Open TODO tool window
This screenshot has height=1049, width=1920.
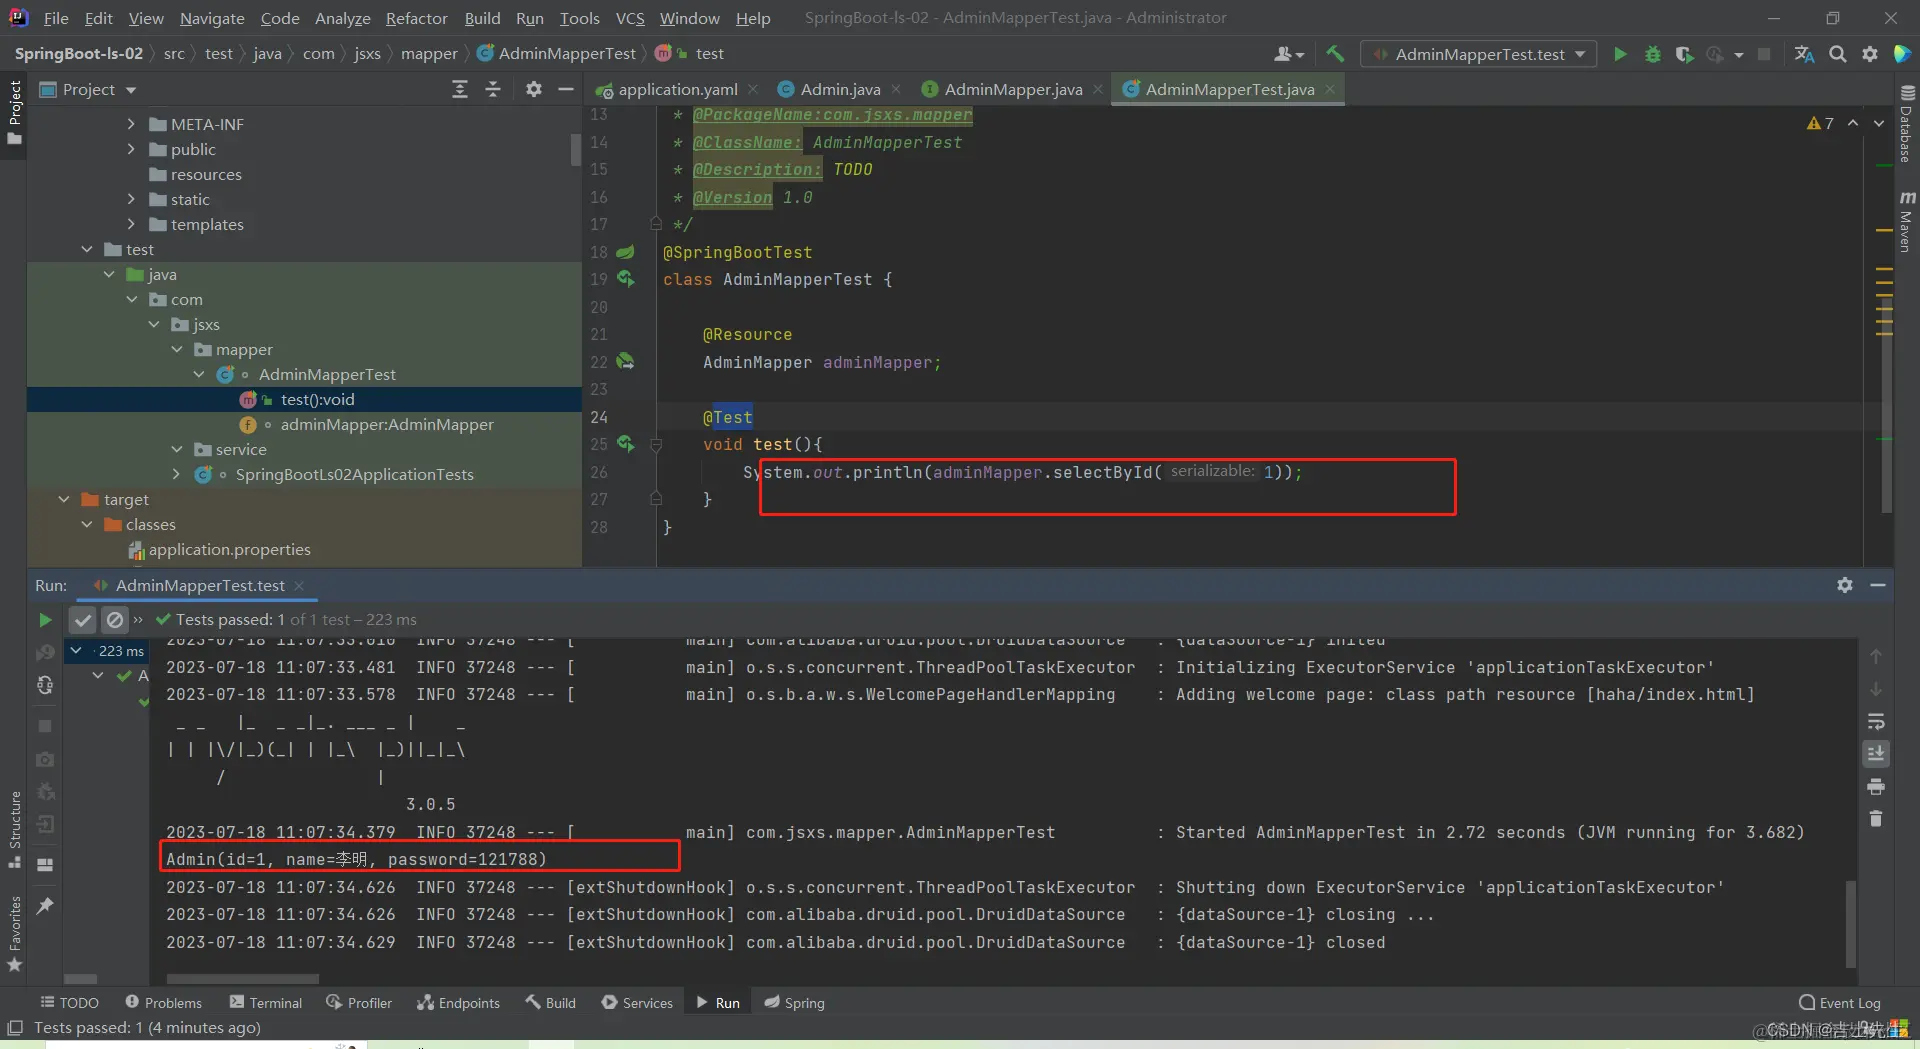[69, 1002]
